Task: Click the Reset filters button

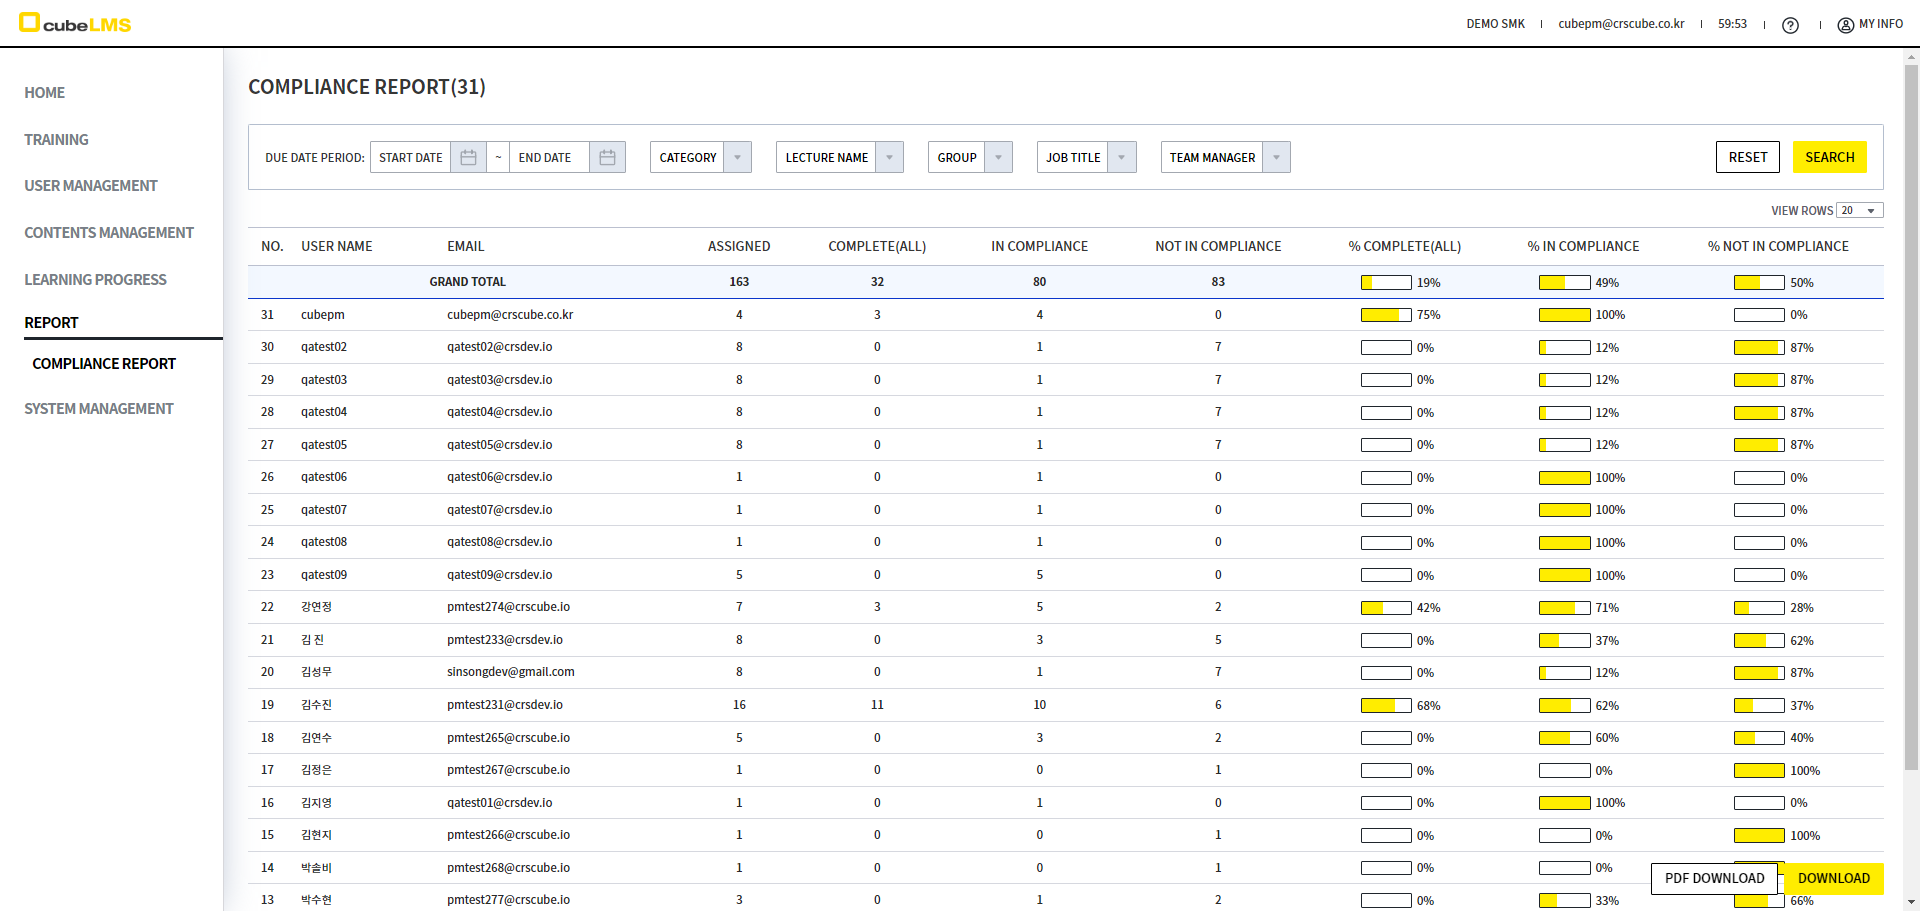Action: point(1747,157)
